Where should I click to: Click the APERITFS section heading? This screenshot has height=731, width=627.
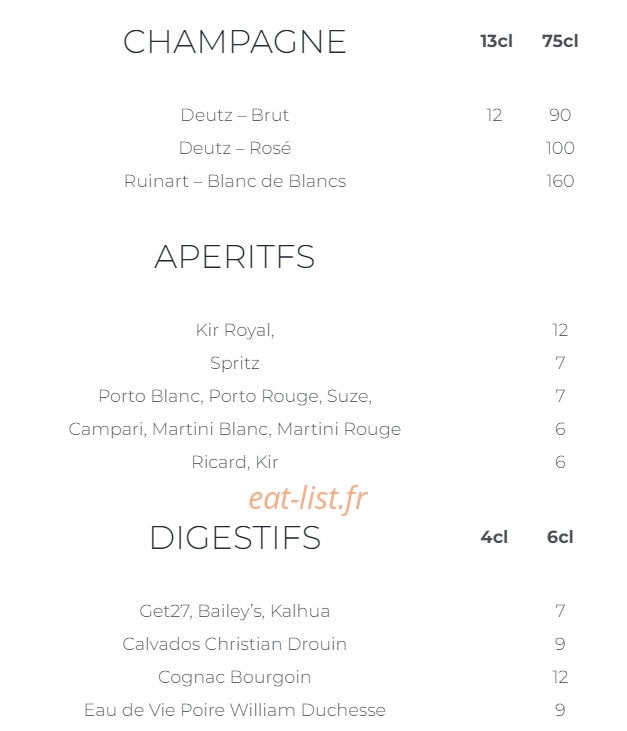click(234, 257)
